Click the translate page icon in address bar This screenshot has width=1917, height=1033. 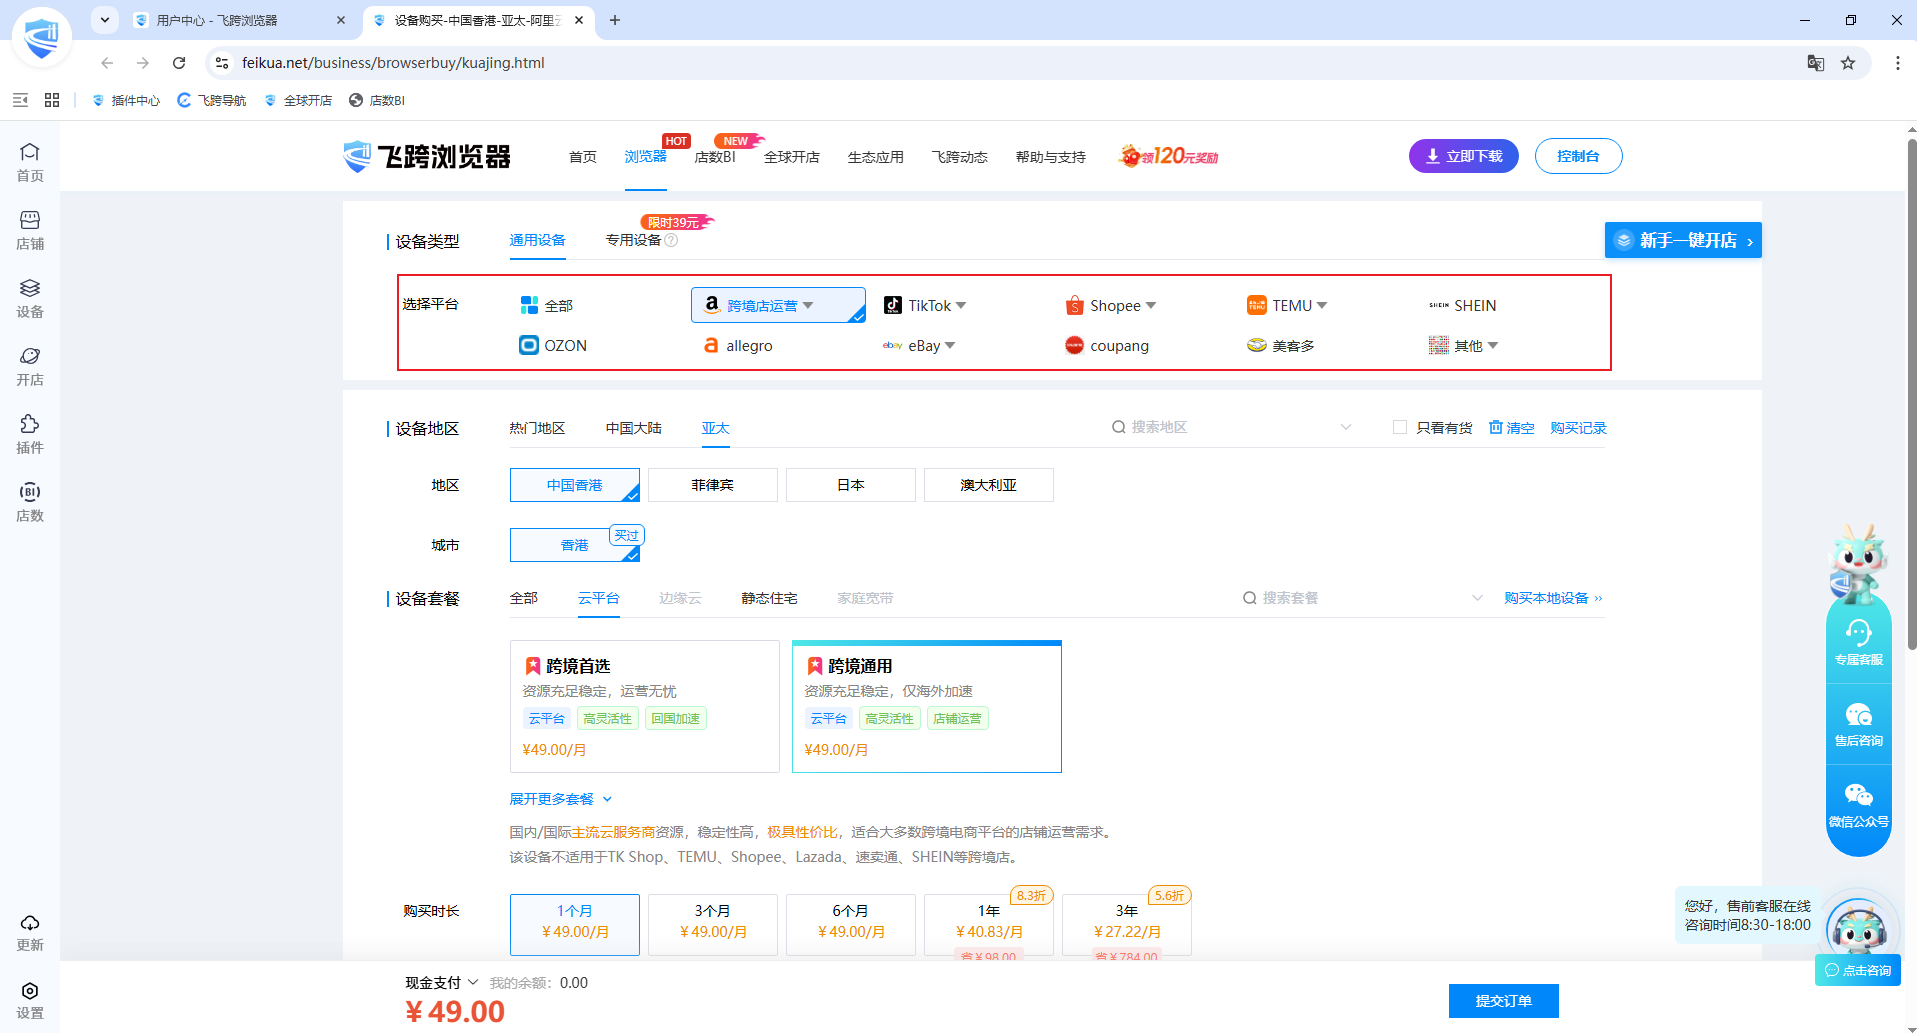point(1816,63)
